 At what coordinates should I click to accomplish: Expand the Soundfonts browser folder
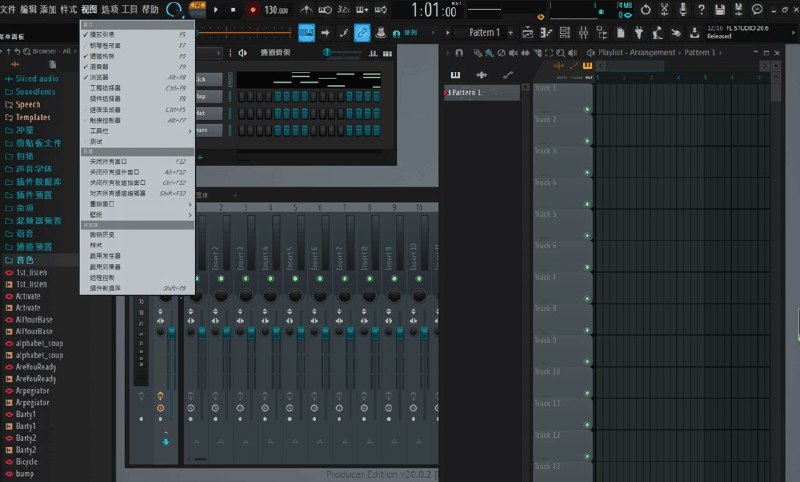coord(30,92)
